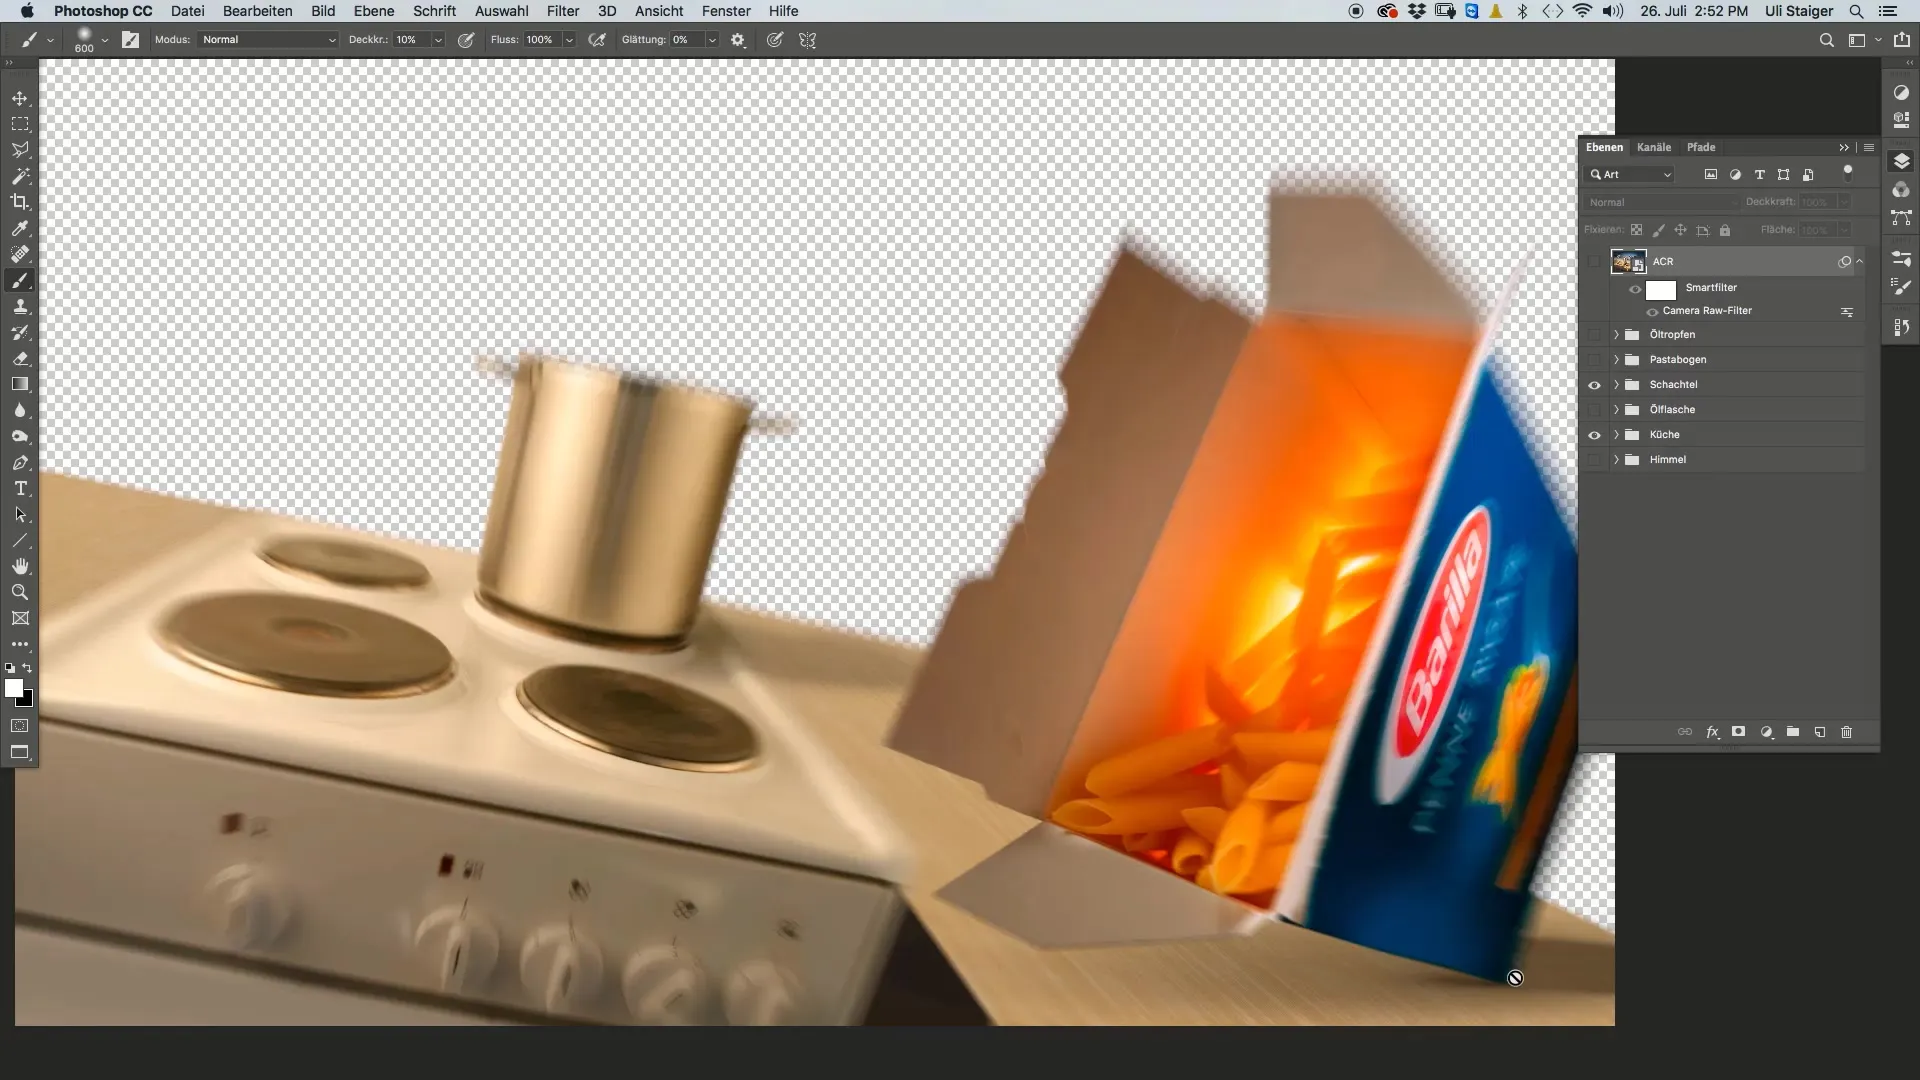Click the ACR layer thumbnail
1920x1080 pixels.
1628,262
